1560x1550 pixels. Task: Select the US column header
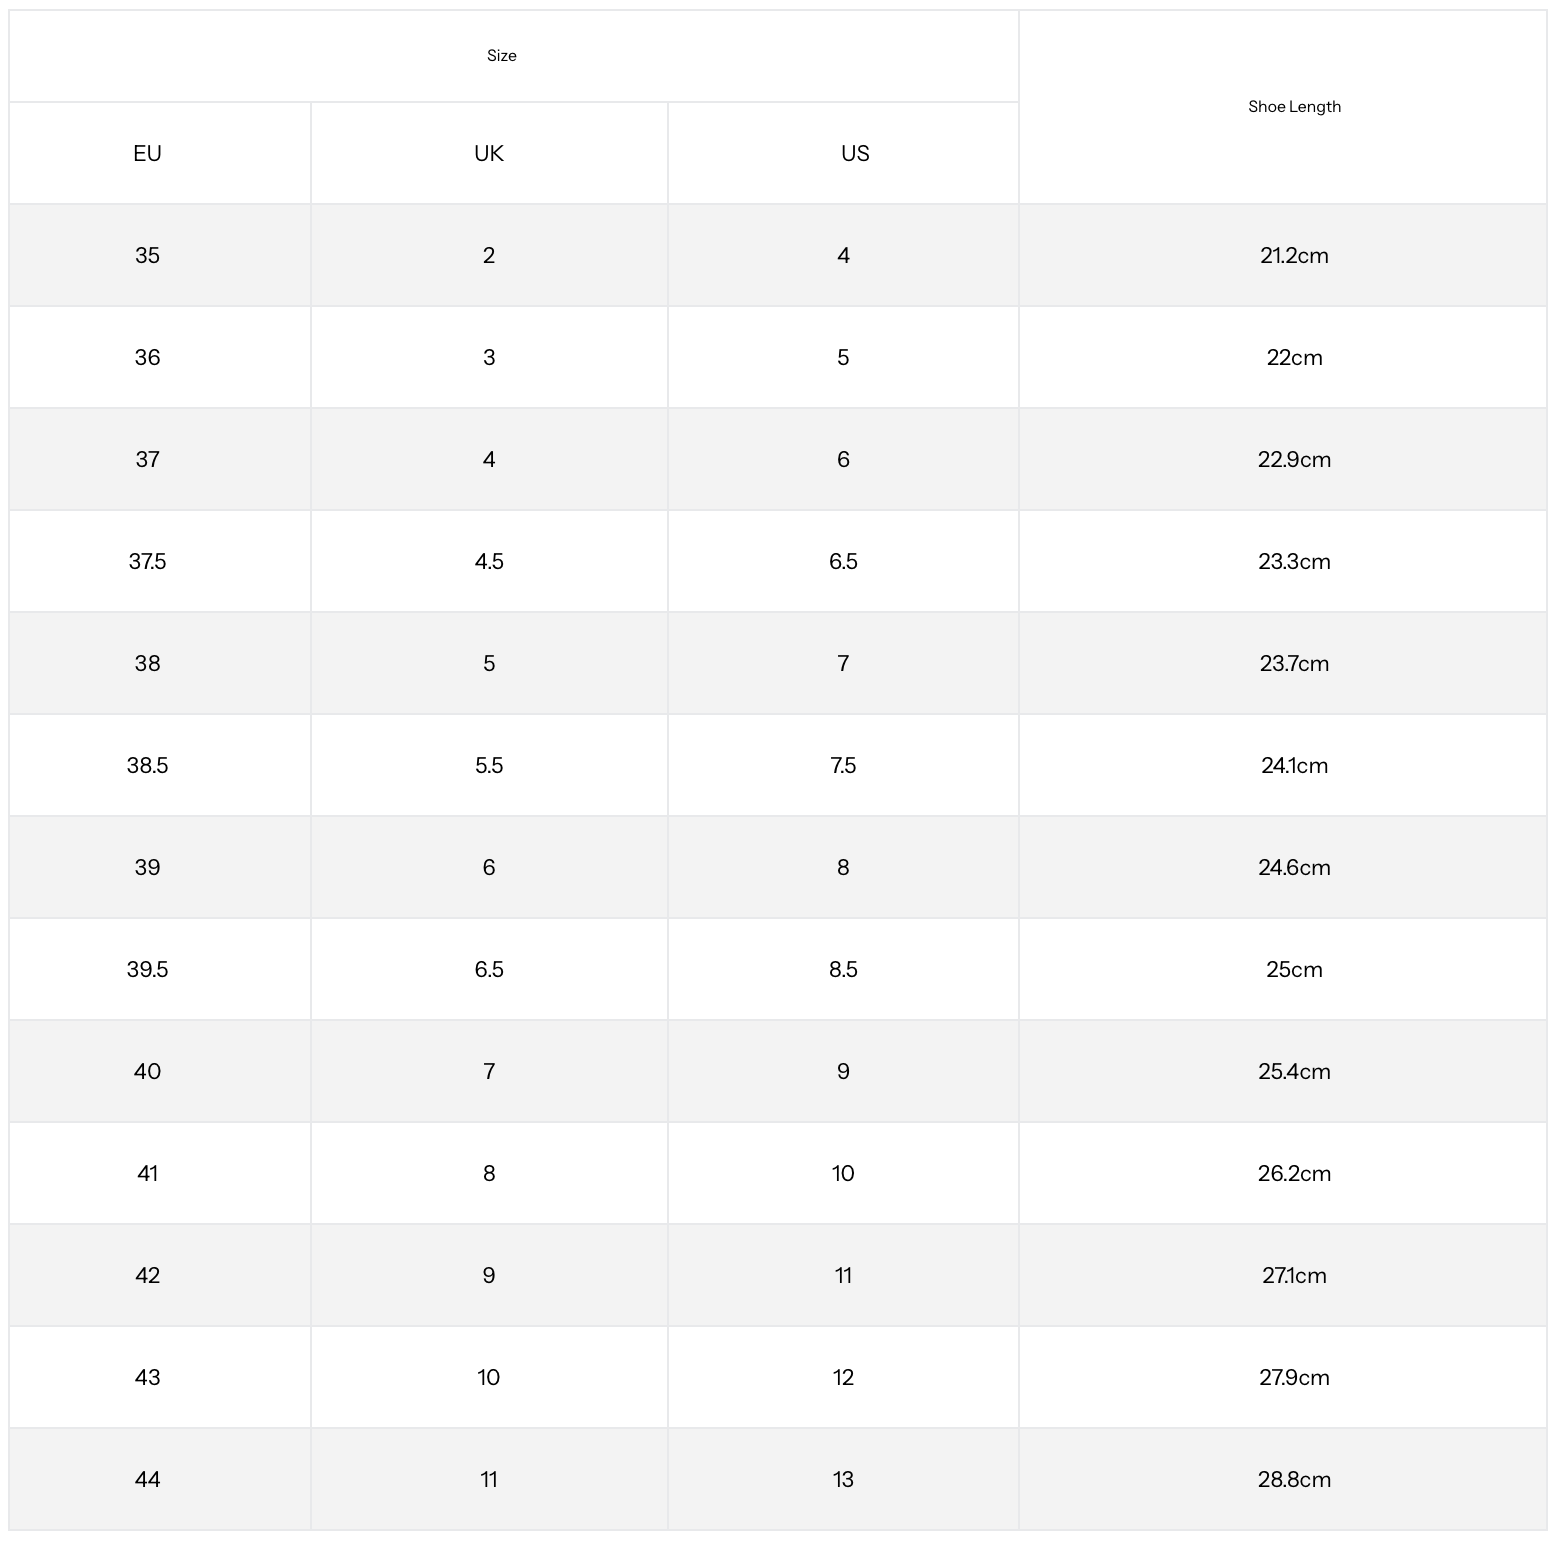click(855, 154)
